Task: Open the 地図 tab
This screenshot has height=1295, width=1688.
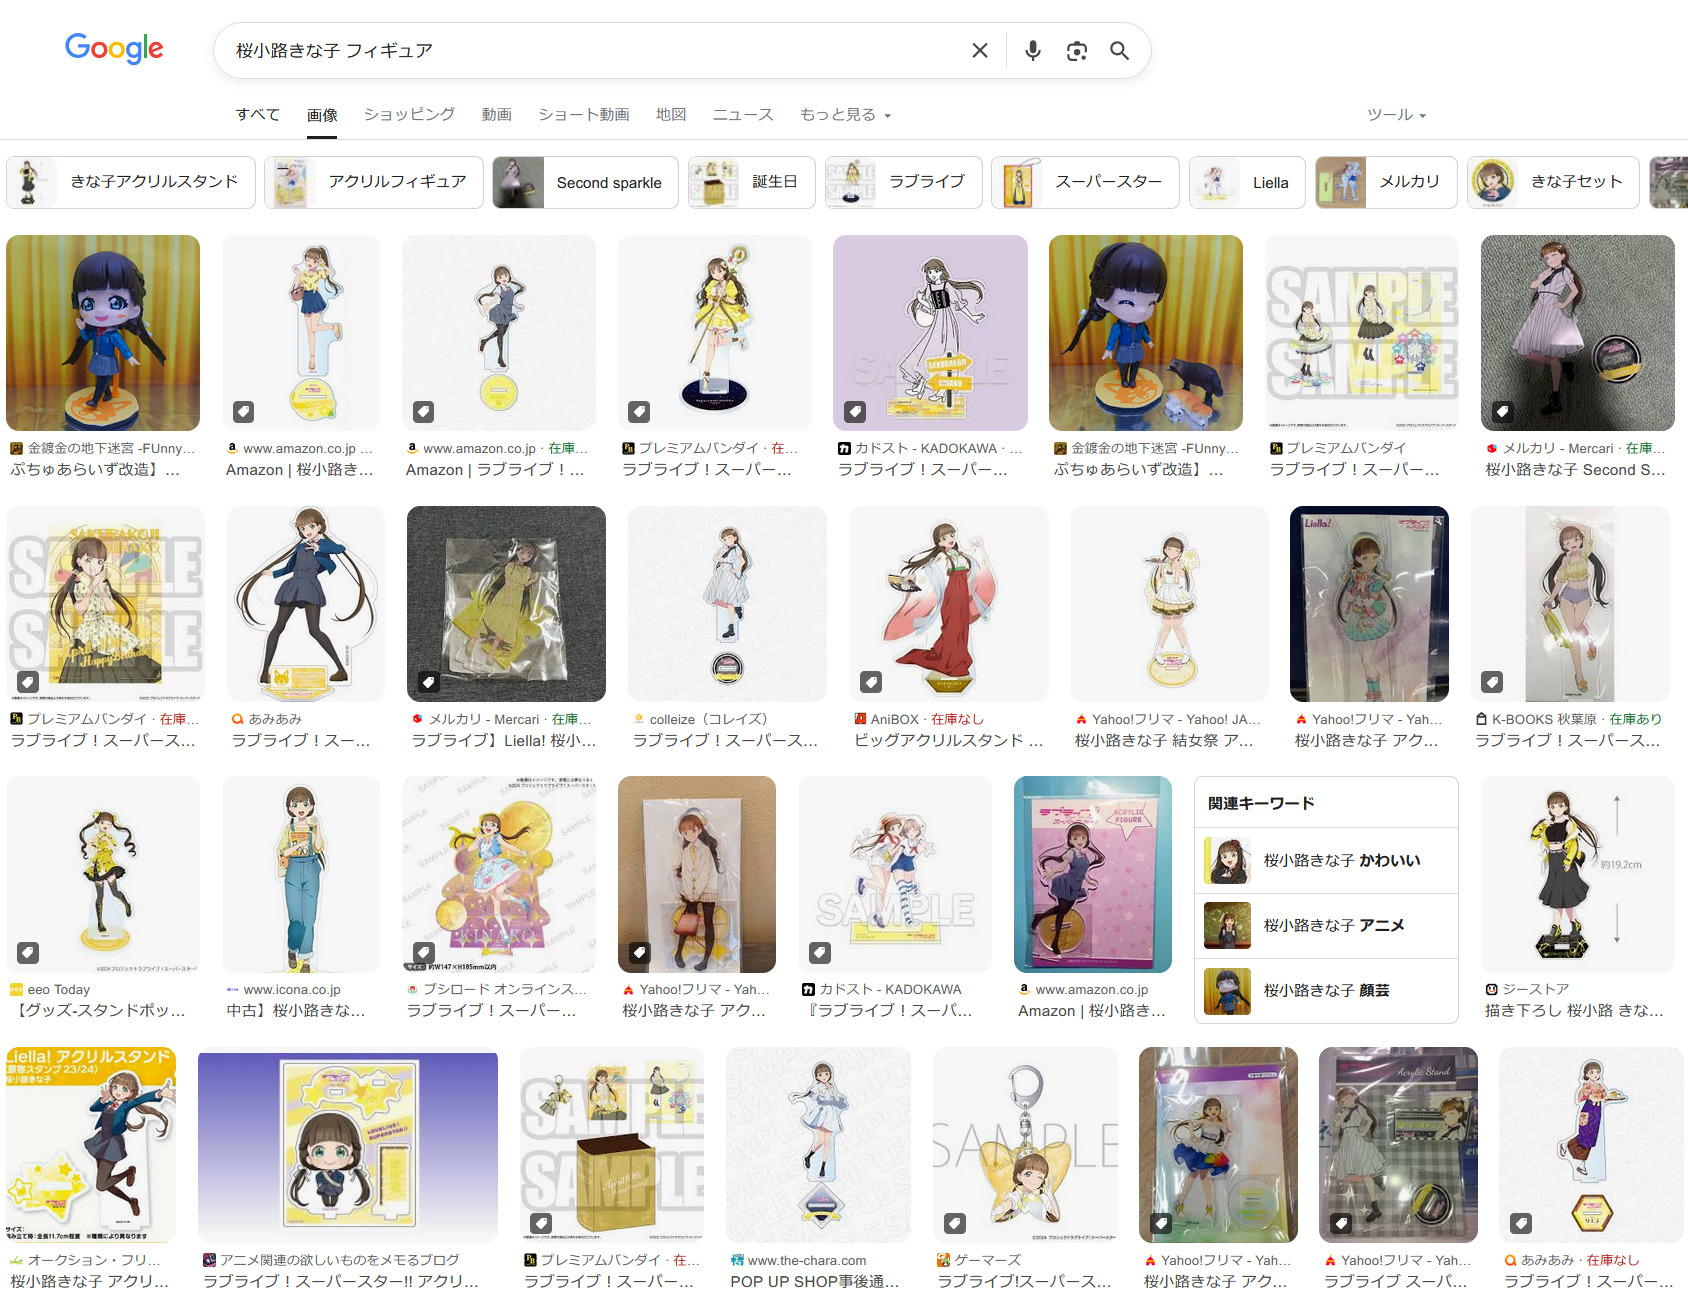Action: [671, 114]
